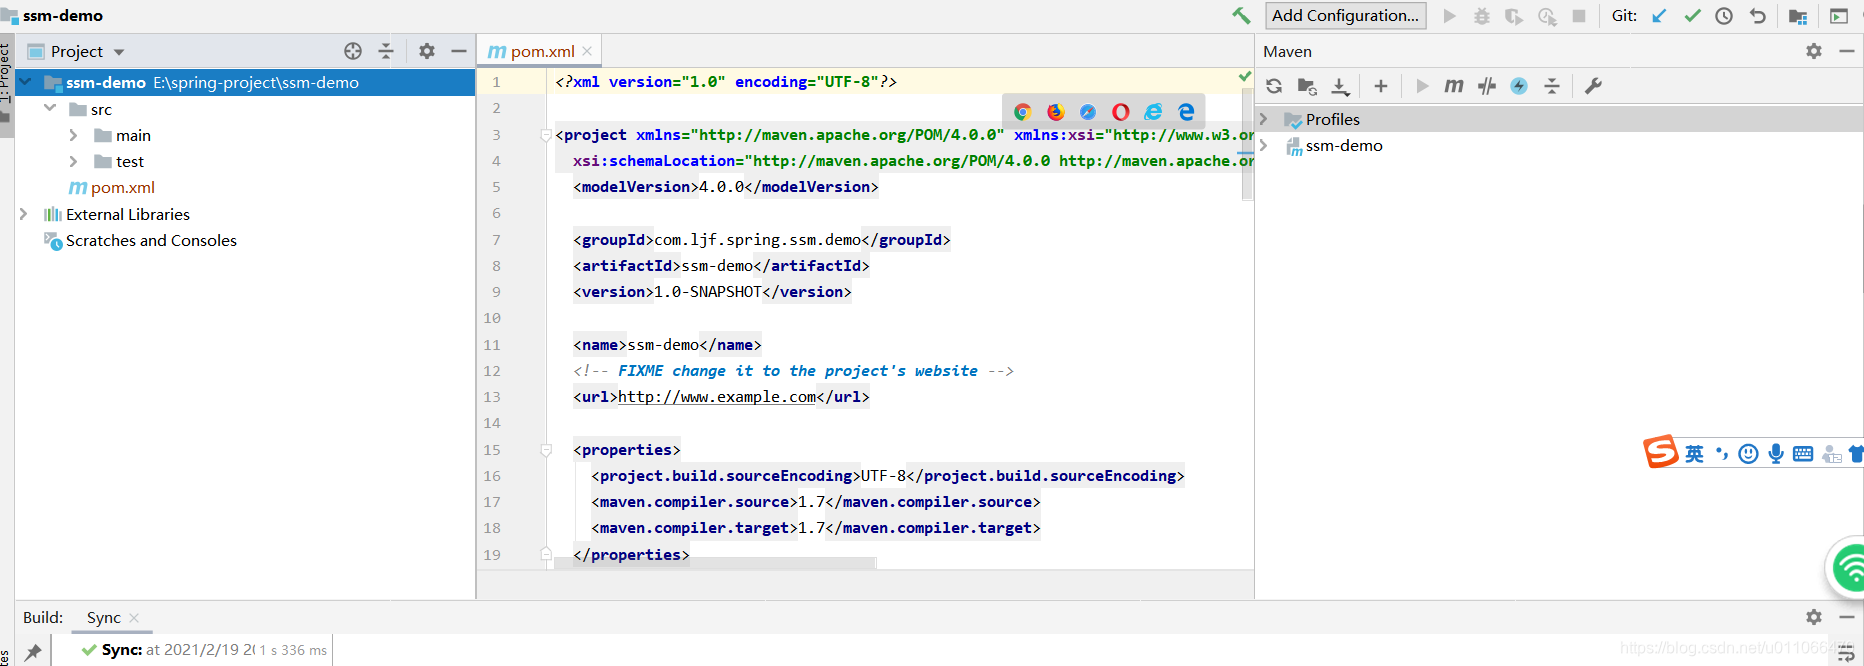The image size is (1864, 666).
Task: Collapse ssm-demo root folder arrow
Action: [25, 82]
